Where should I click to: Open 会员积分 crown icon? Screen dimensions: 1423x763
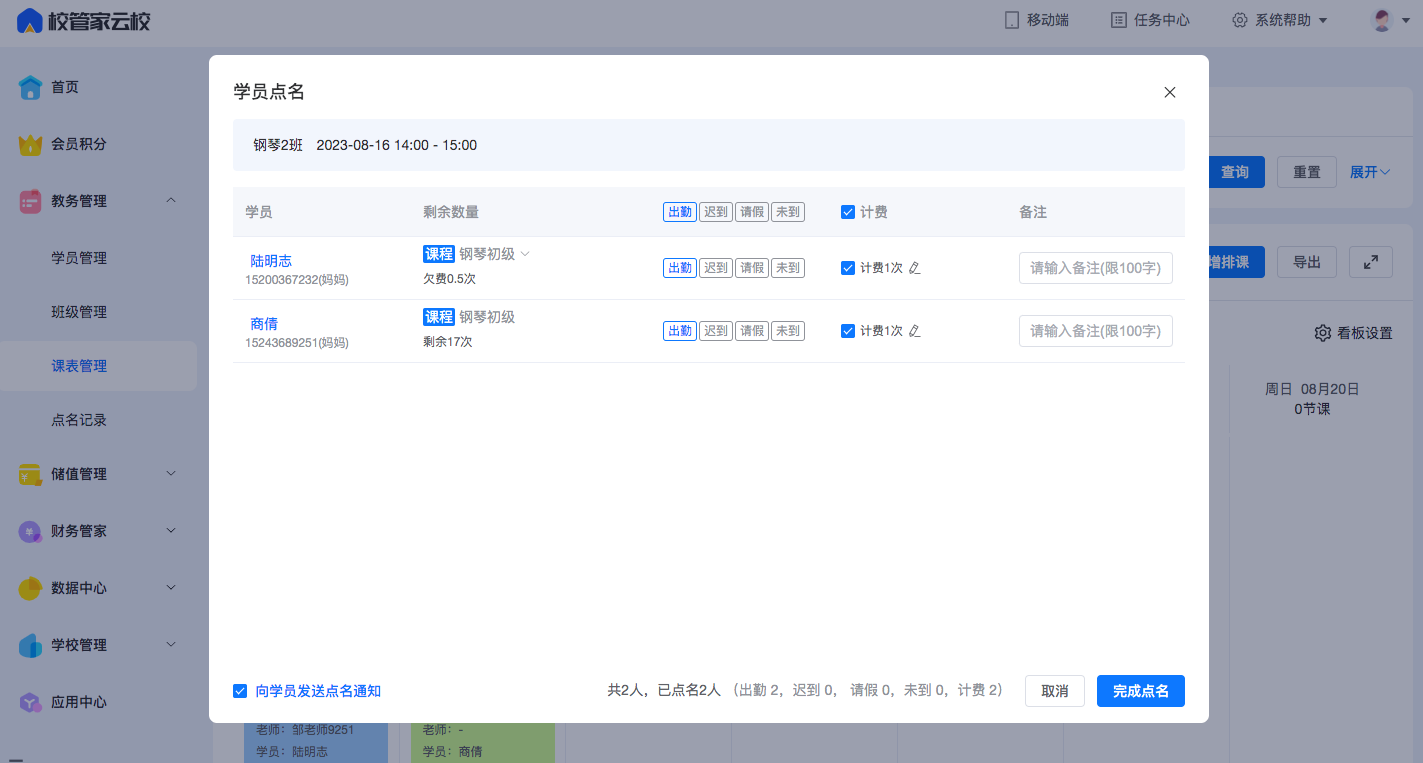coord(31,144)
